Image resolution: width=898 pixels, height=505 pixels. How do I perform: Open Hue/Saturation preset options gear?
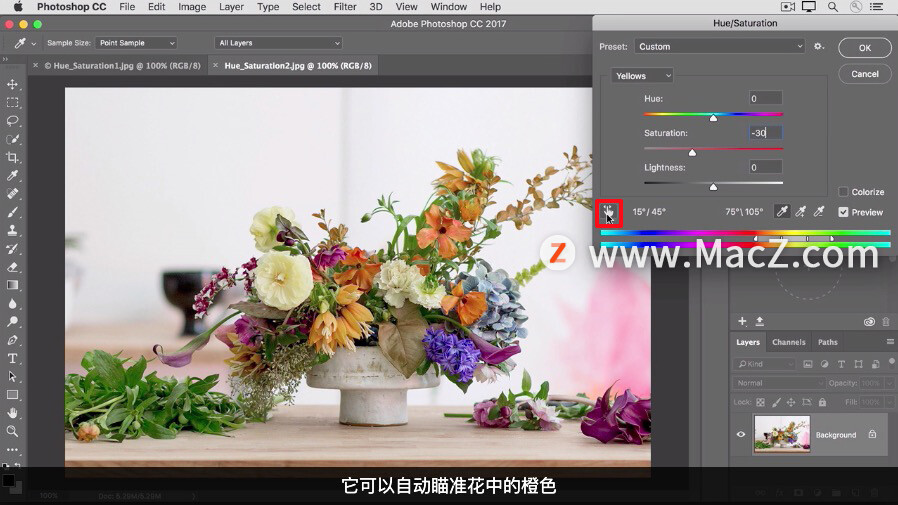(x=819, y=46)
